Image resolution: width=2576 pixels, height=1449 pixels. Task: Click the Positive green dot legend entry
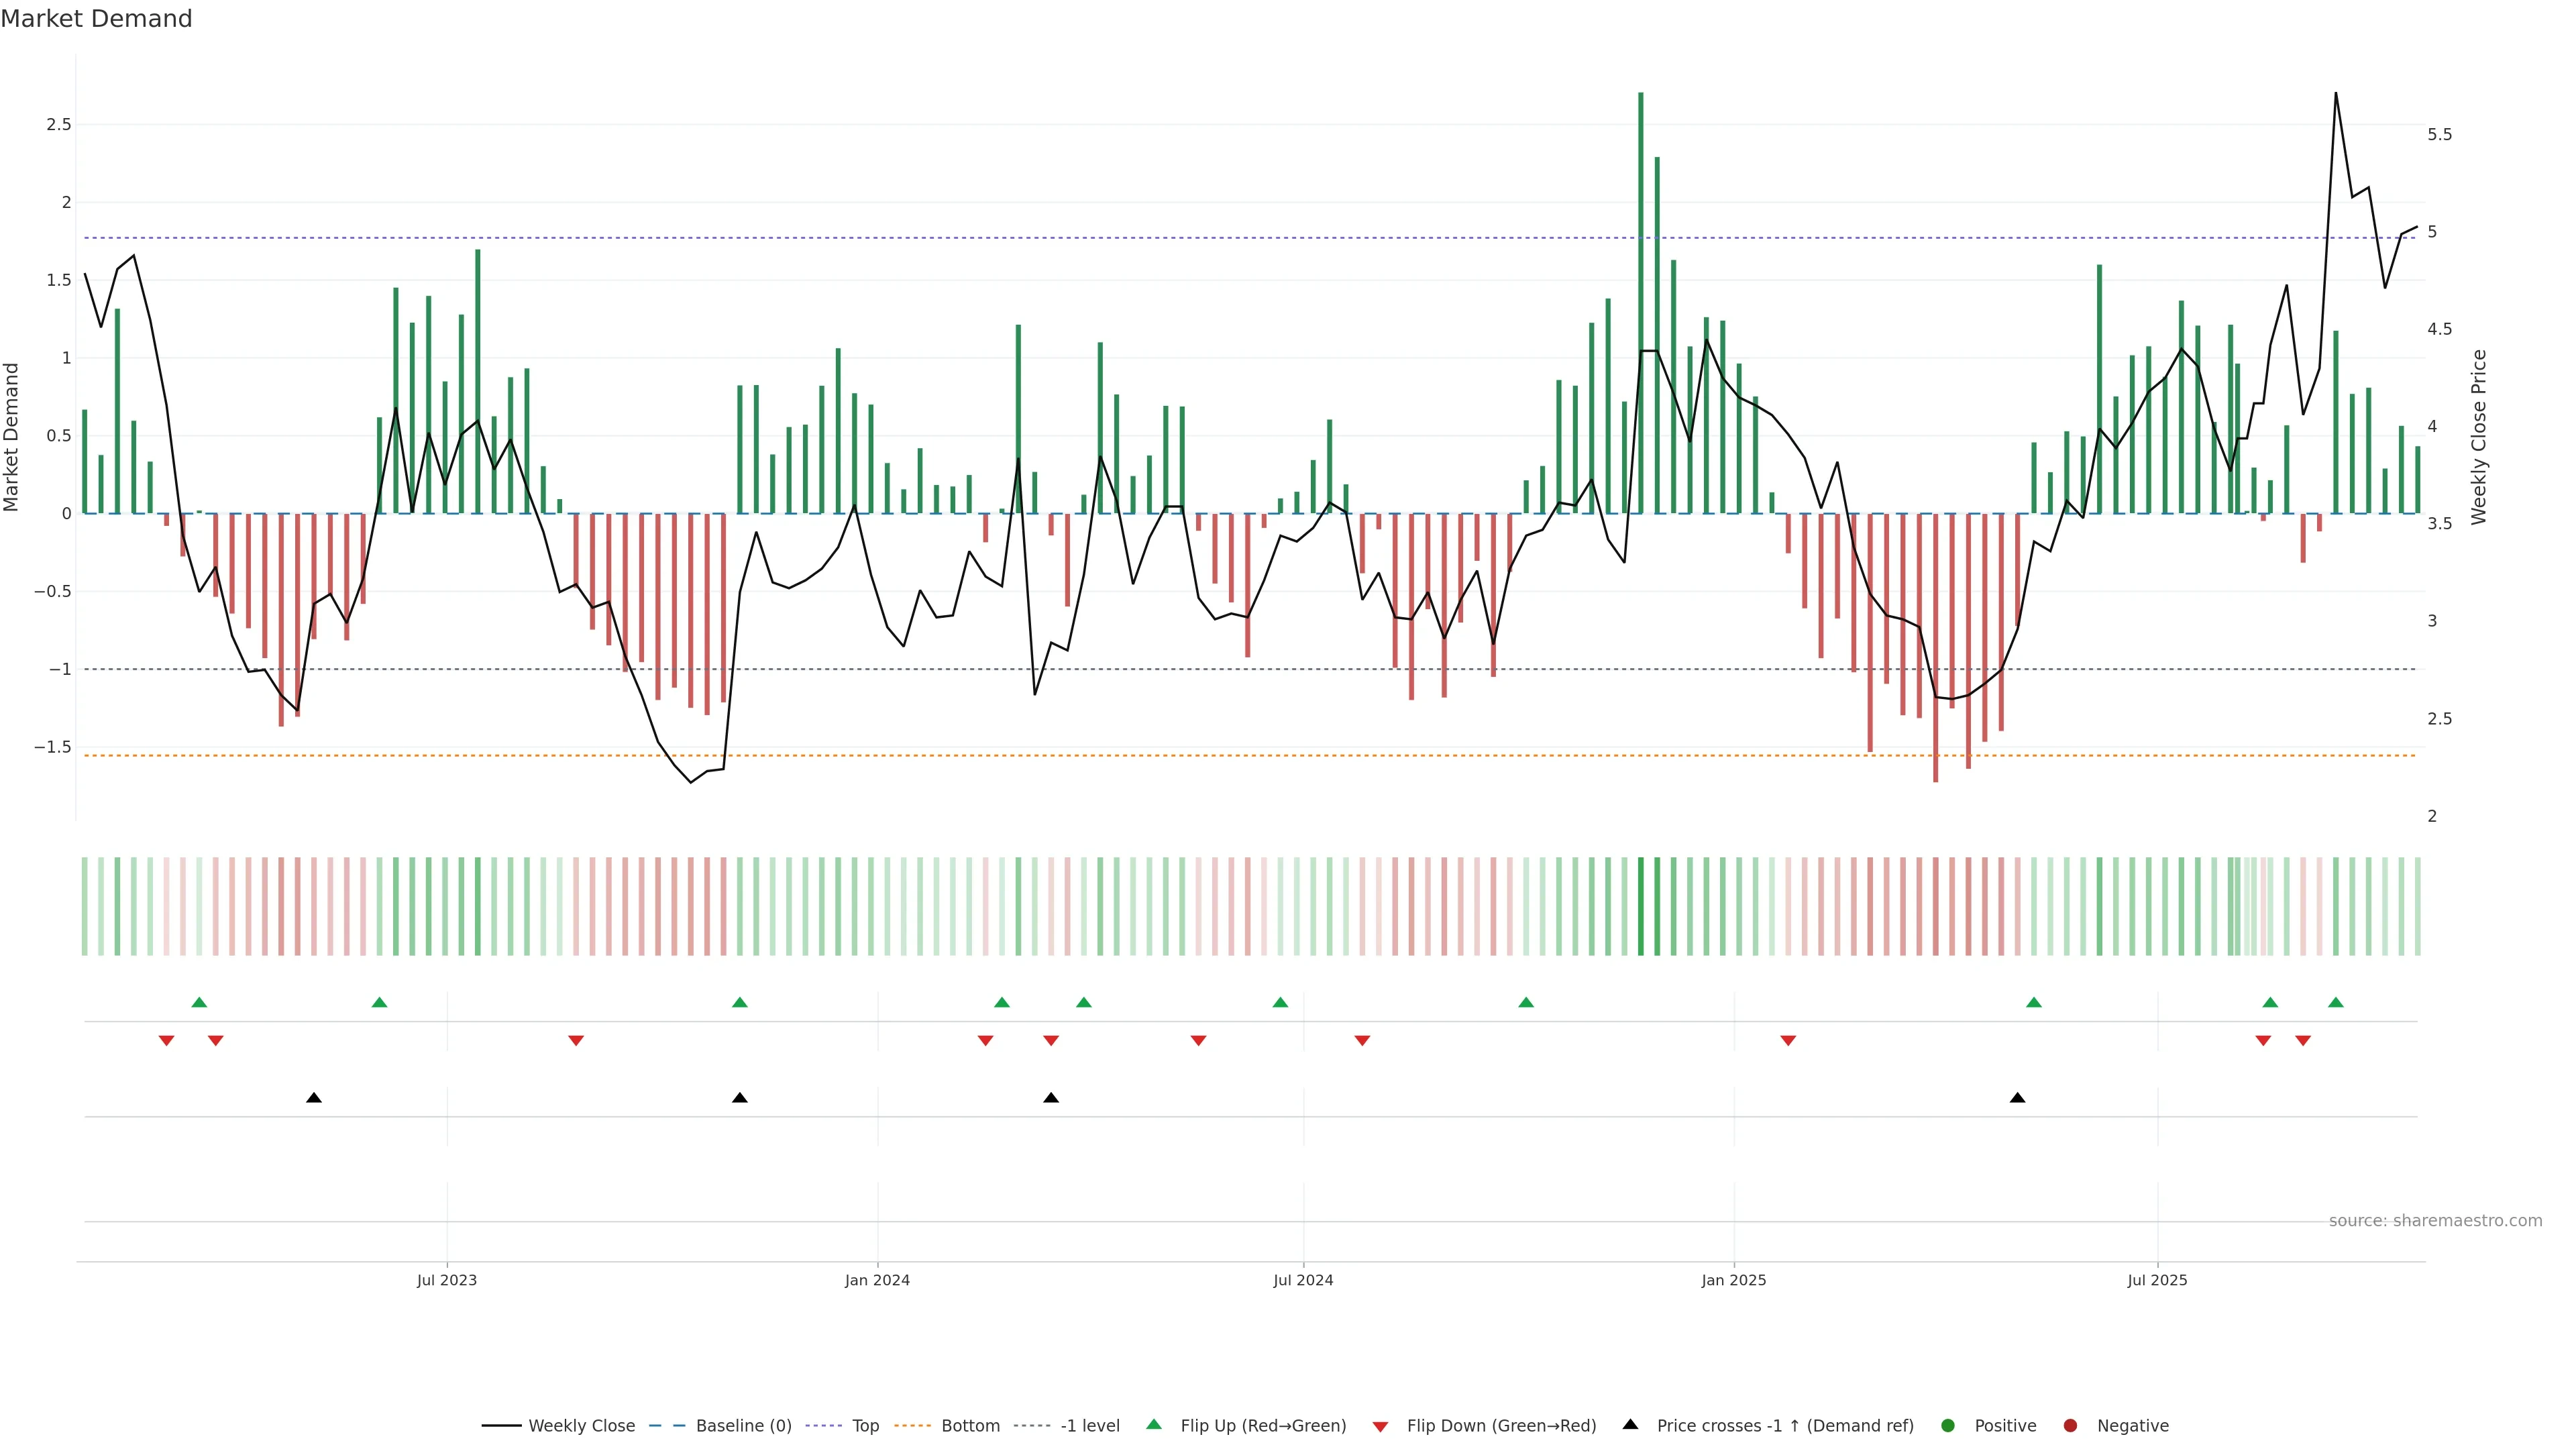pos(1948,1426)
